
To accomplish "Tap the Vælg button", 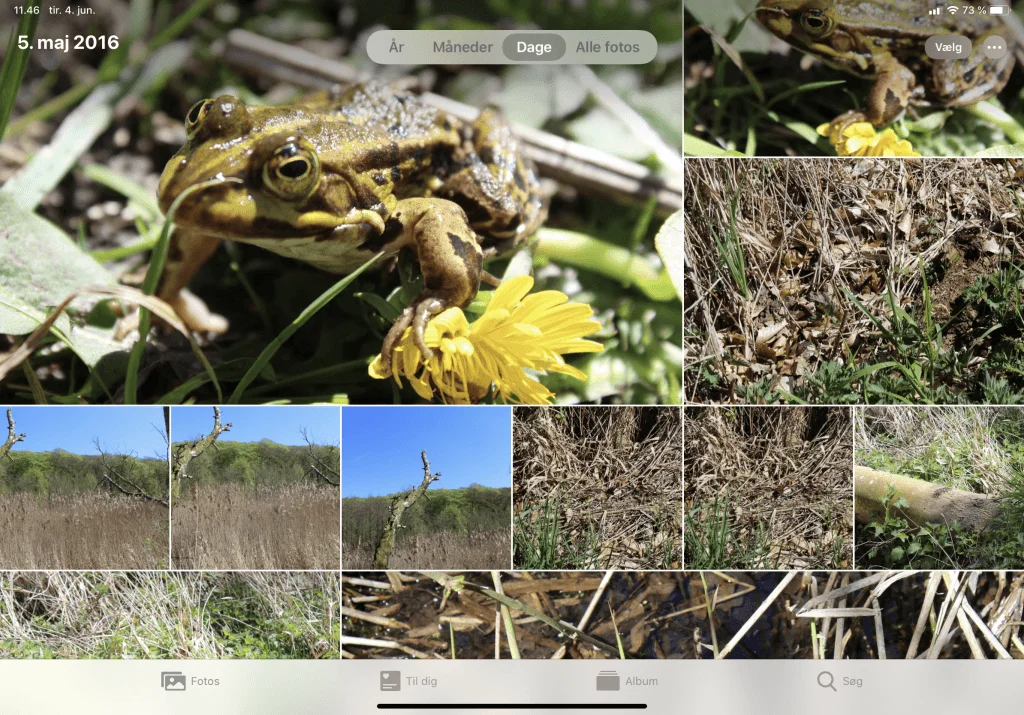I will tap(948, 47).
